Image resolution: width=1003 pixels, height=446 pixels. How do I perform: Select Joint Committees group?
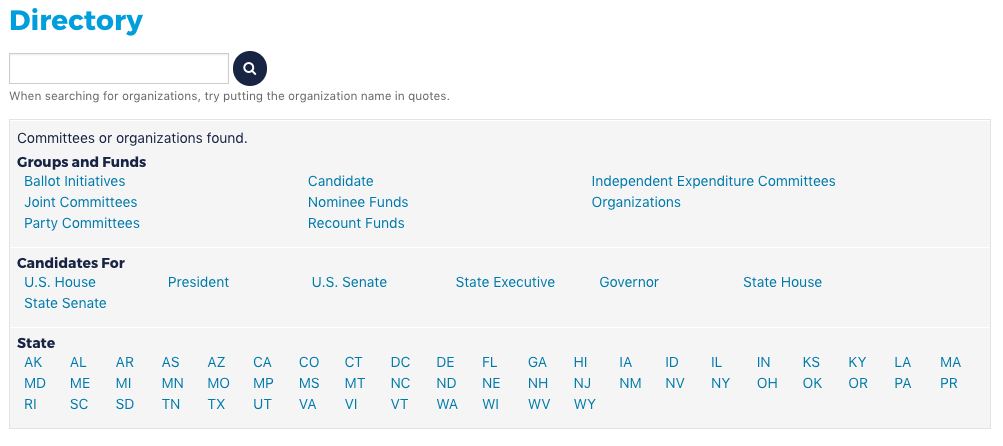tap(81, 202)
